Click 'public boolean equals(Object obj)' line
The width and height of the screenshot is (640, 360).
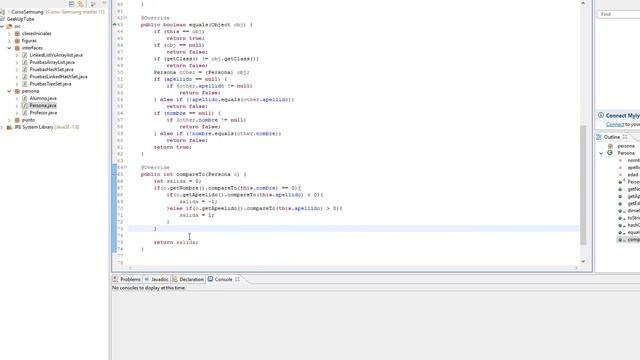[x=196, y=25]
